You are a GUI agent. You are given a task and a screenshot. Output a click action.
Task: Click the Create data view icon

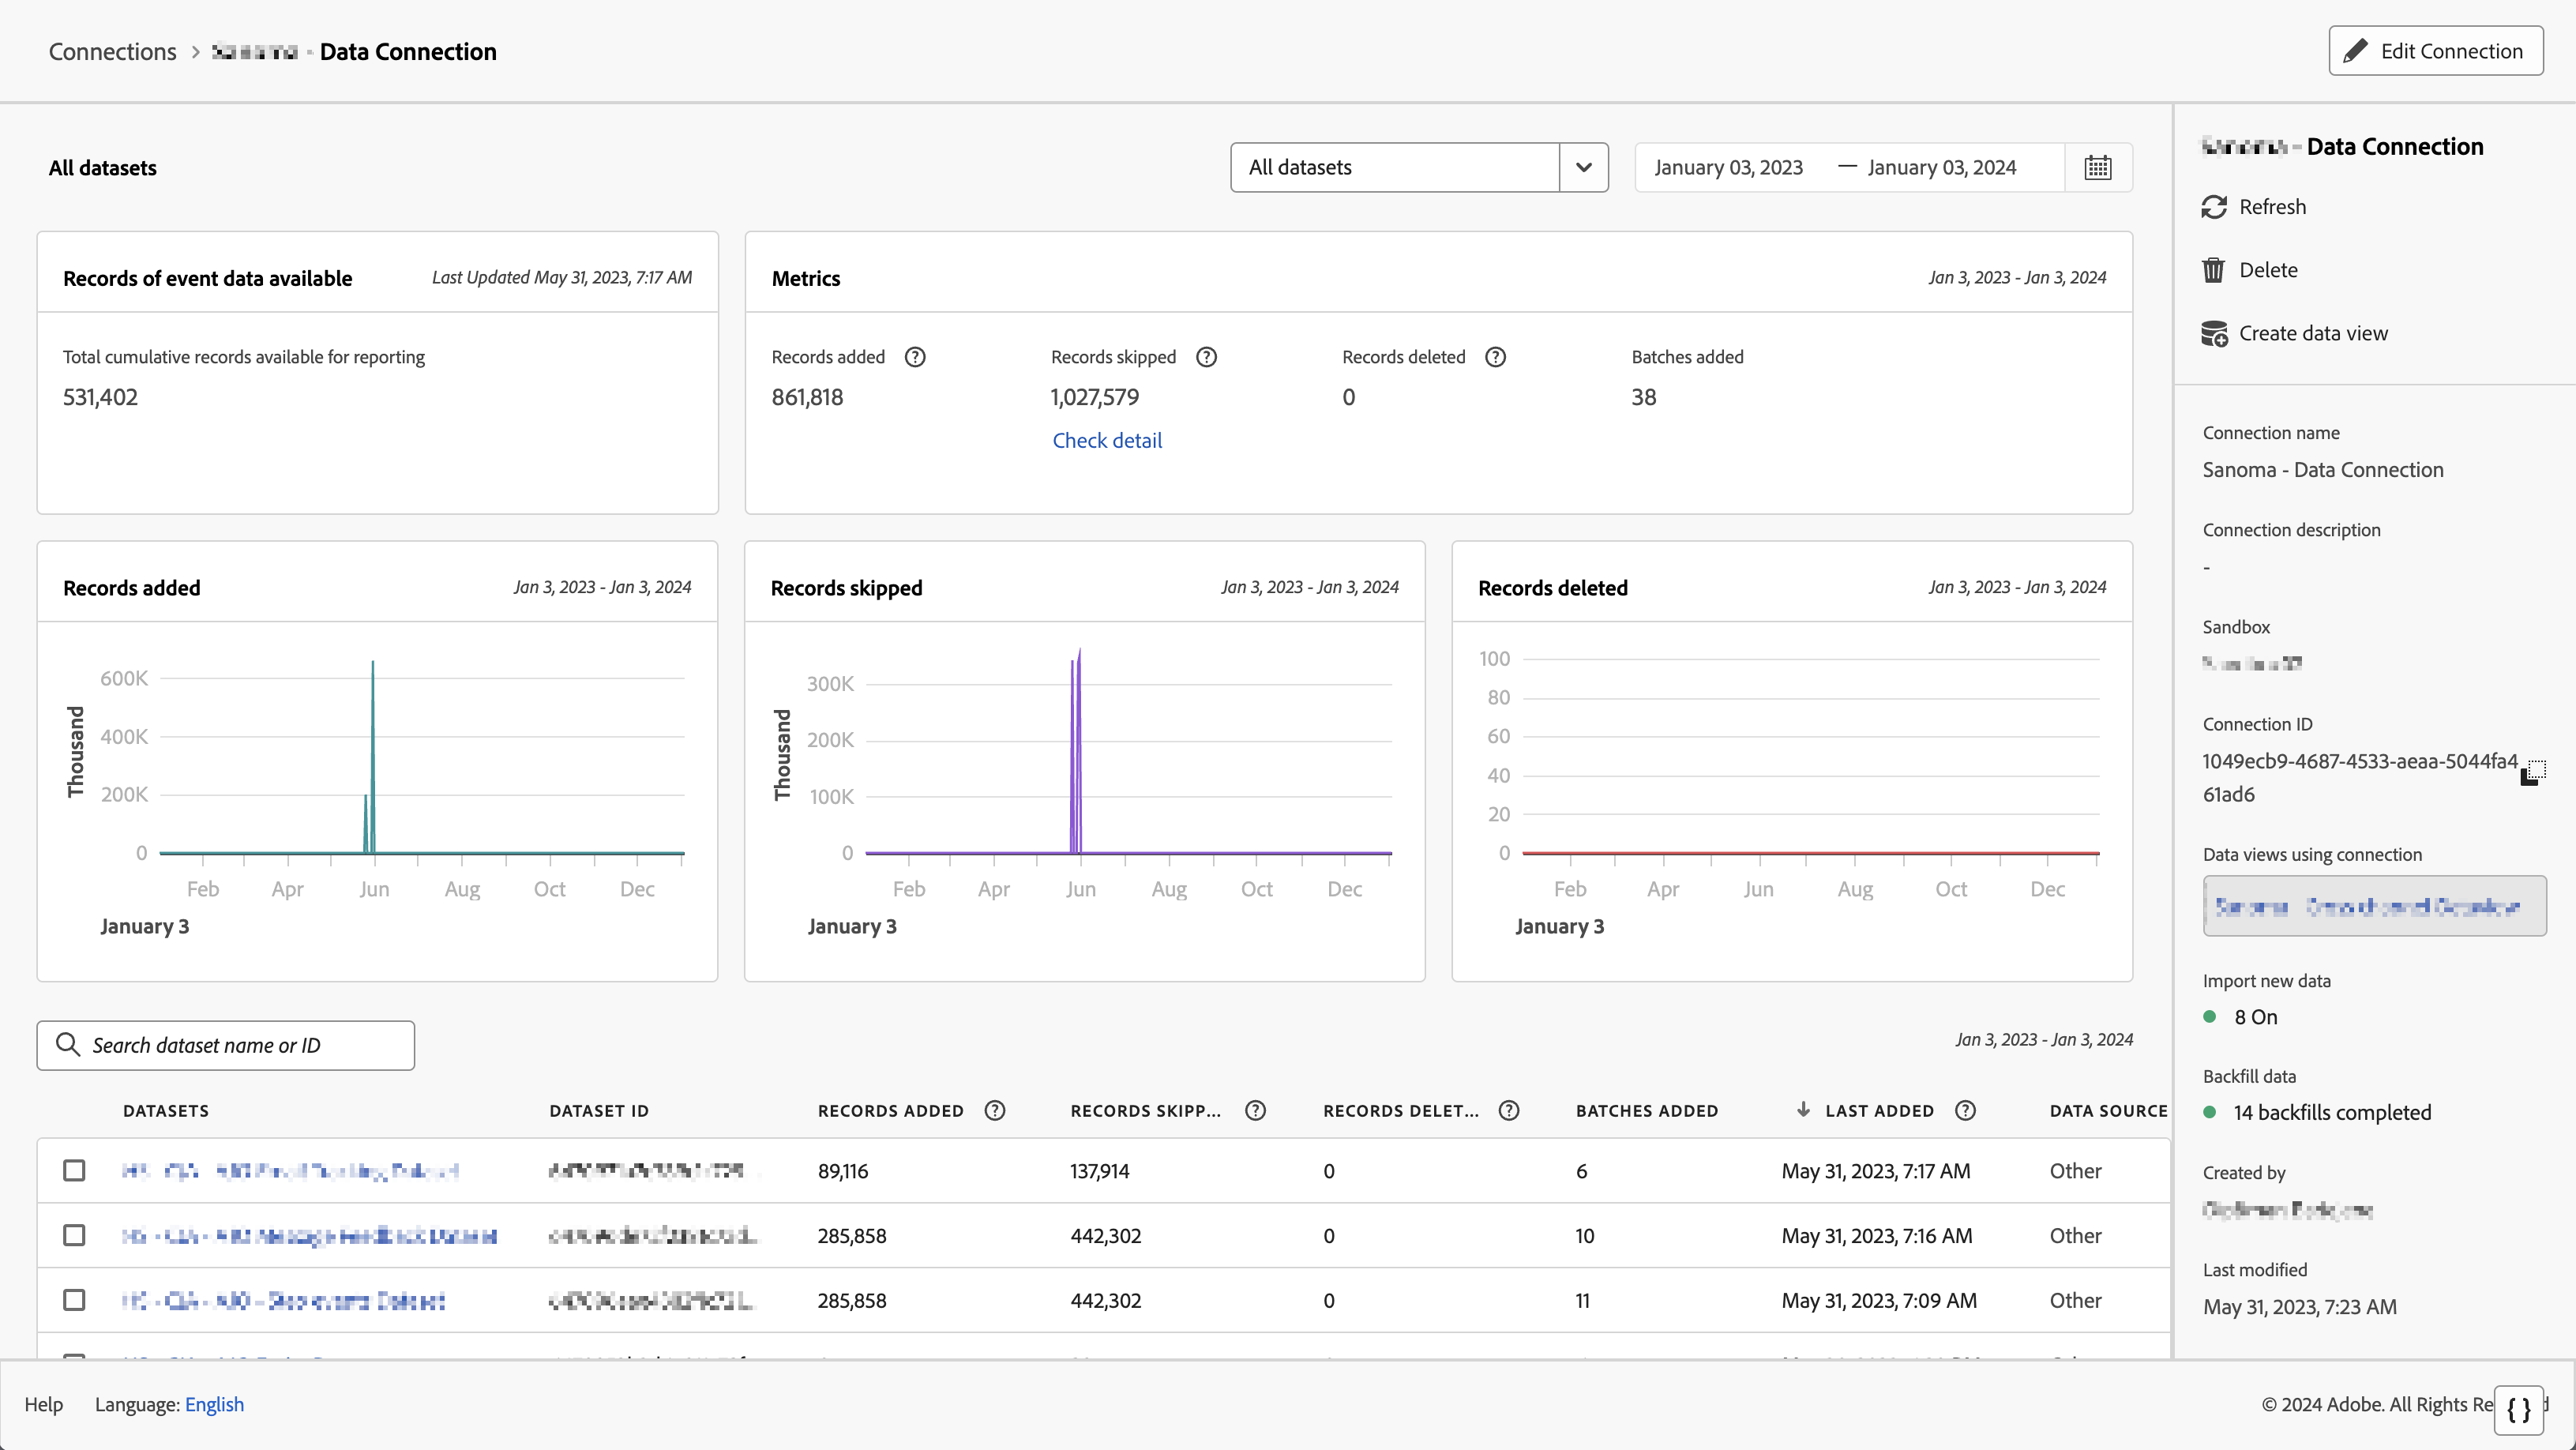2214,334
